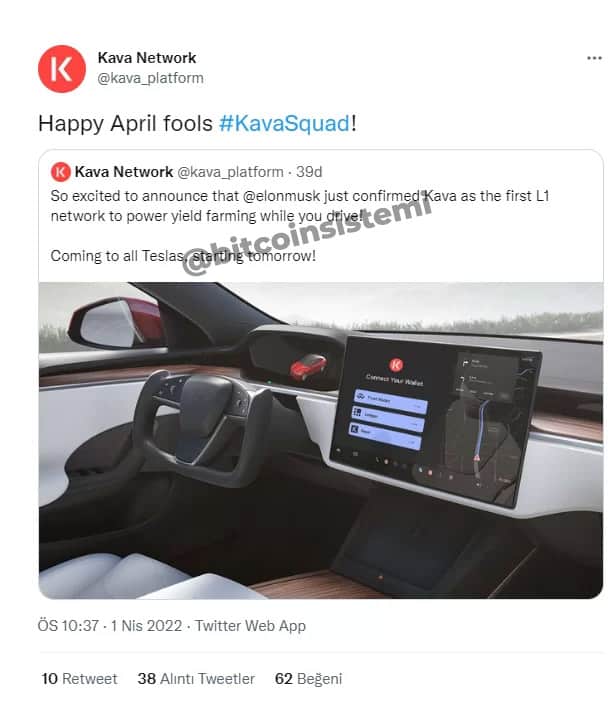View the 38 Alıntı Tweetler list
616x714 pixels.
(x=196, y=679)
